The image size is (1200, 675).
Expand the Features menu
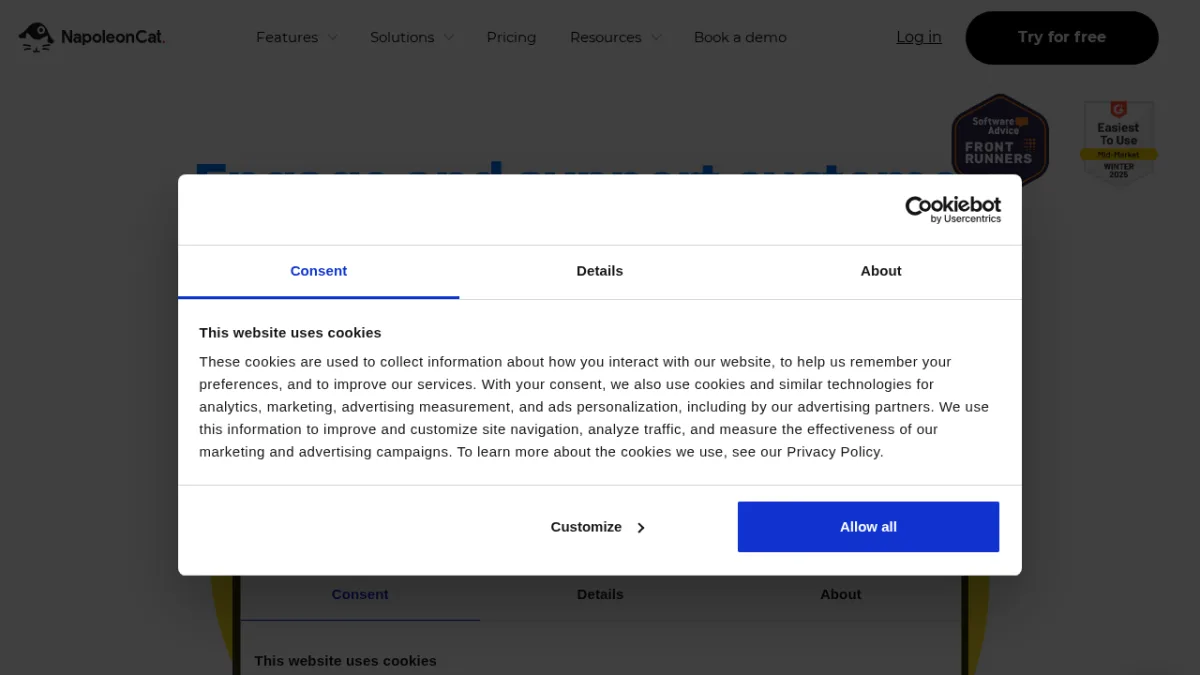296,37
